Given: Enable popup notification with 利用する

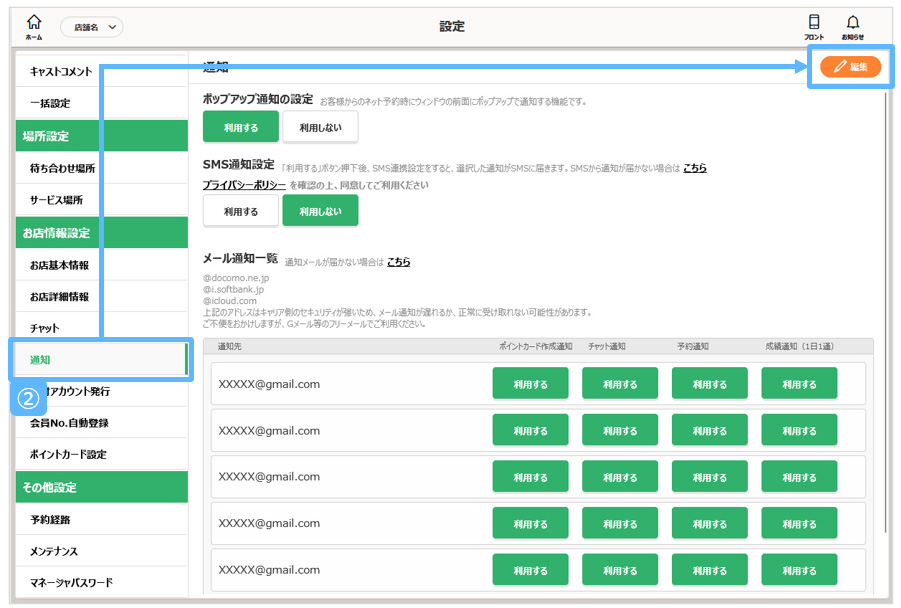Looking at the screenshot, I should [x=240, y=127].
